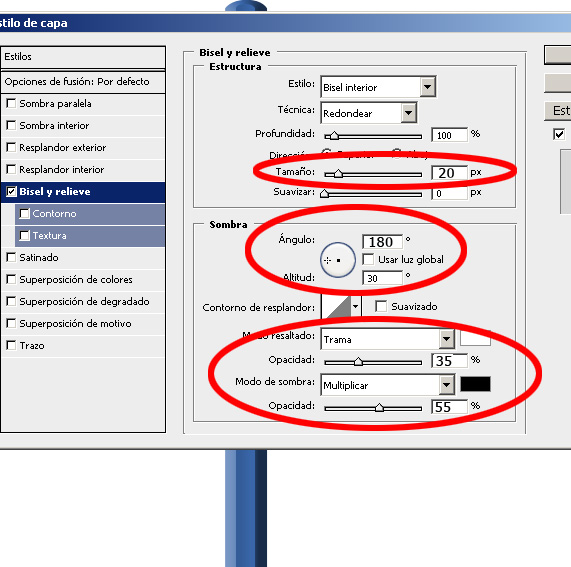The width and height of the screenshot is (571, 567).
Task: Toggle the preview checkbox at right edge
Action: (x=559, y=134)
